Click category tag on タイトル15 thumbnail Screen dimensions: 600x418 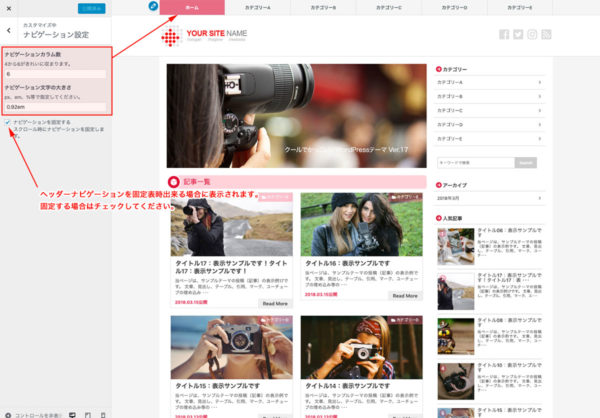276,320
